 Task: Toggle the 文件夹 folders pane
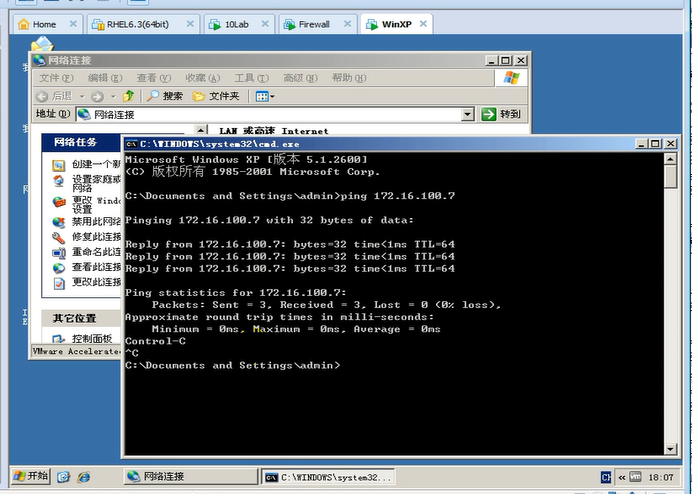point(216,96)
